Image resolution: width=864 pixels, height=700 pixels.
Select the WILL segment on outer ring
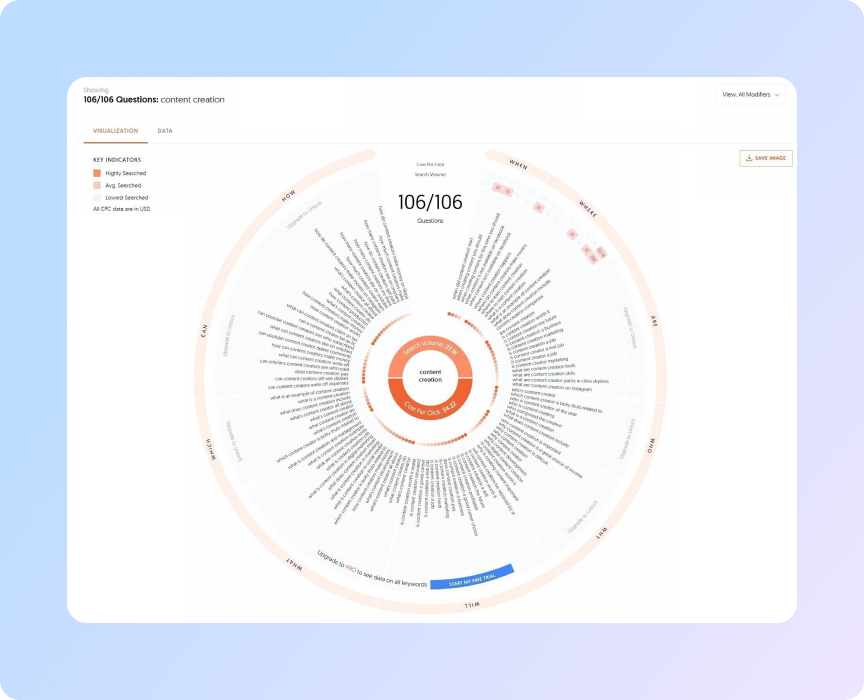469,604
